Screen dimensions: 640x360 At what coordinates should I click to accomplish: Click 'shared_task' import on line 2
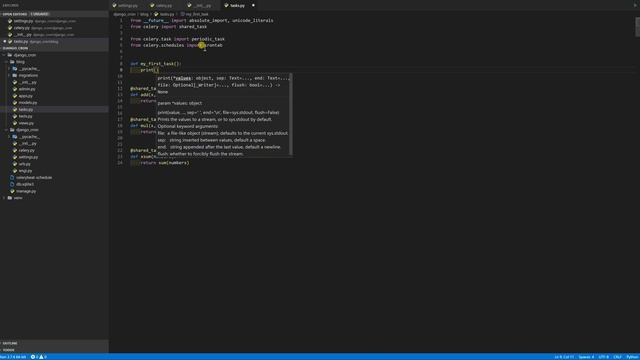point(193,27)
